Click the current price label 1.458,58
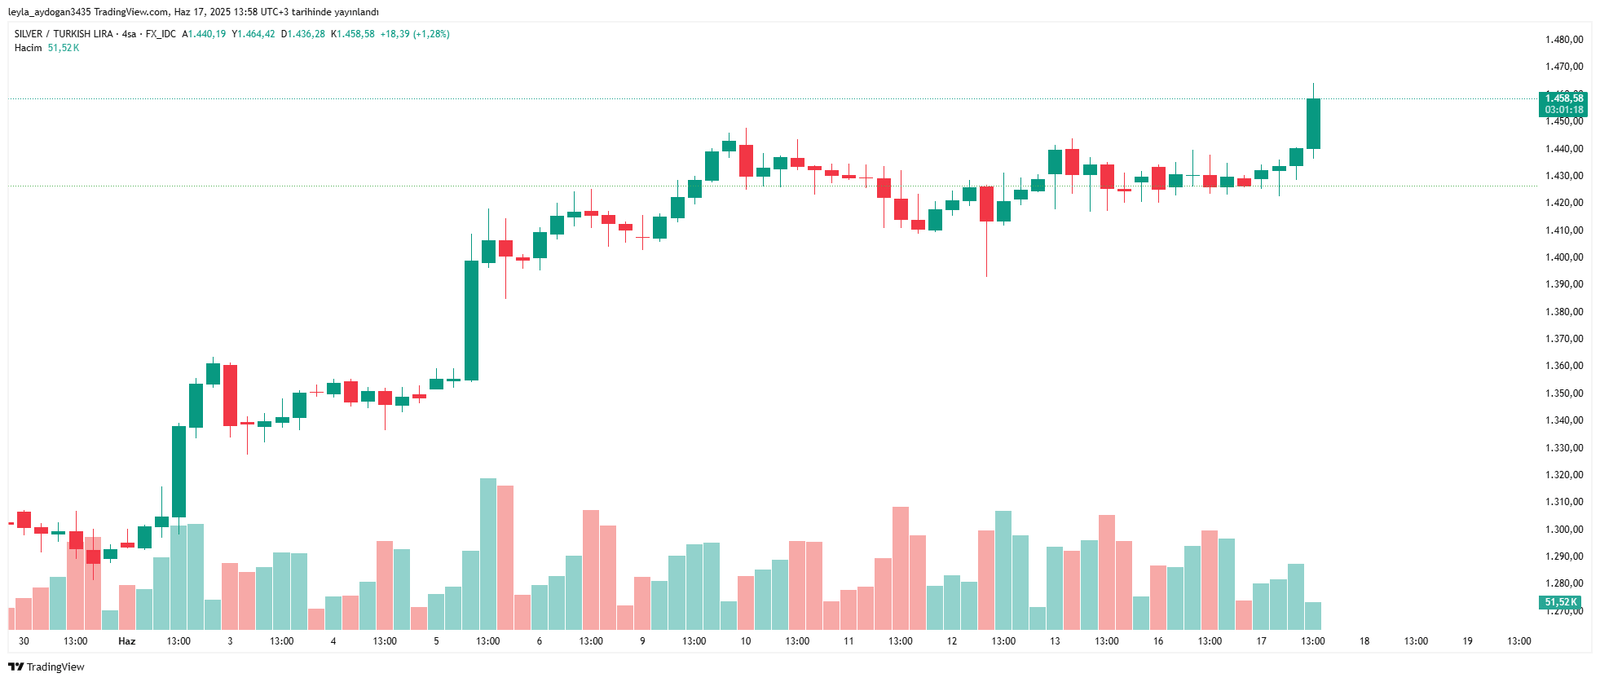 1563,98
